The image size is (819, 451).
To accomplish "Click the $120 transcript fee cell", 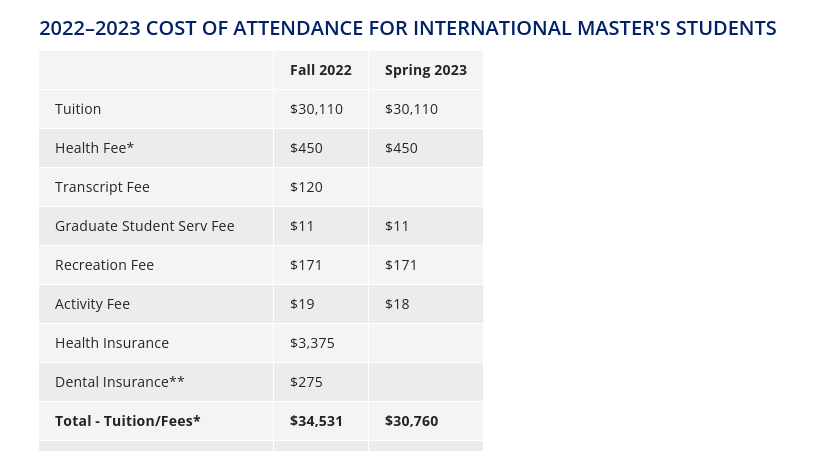I will (x=306, y=187).
